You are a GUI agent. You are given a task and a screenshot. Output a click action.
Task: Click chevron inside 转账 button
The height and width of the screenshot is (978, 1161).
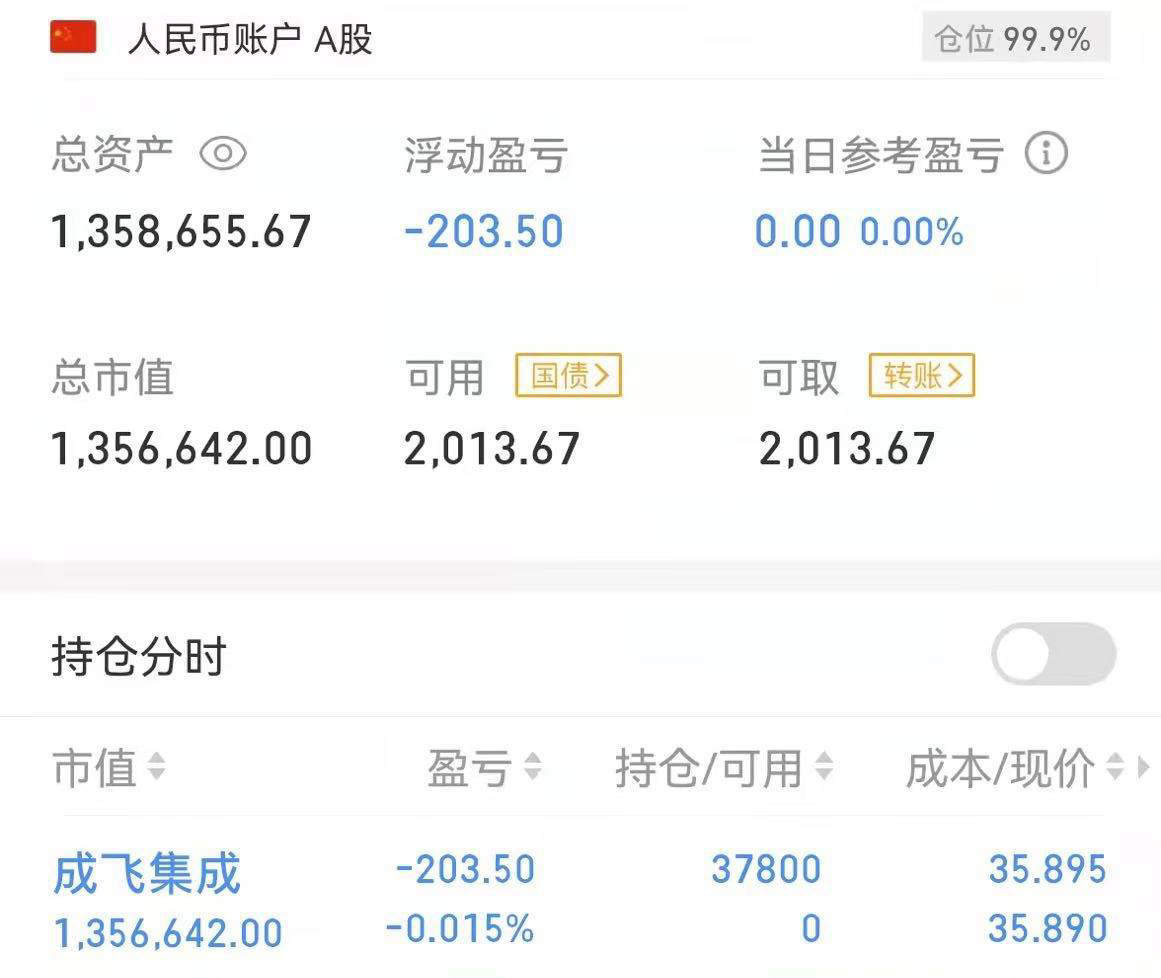(x=955, y=375)
